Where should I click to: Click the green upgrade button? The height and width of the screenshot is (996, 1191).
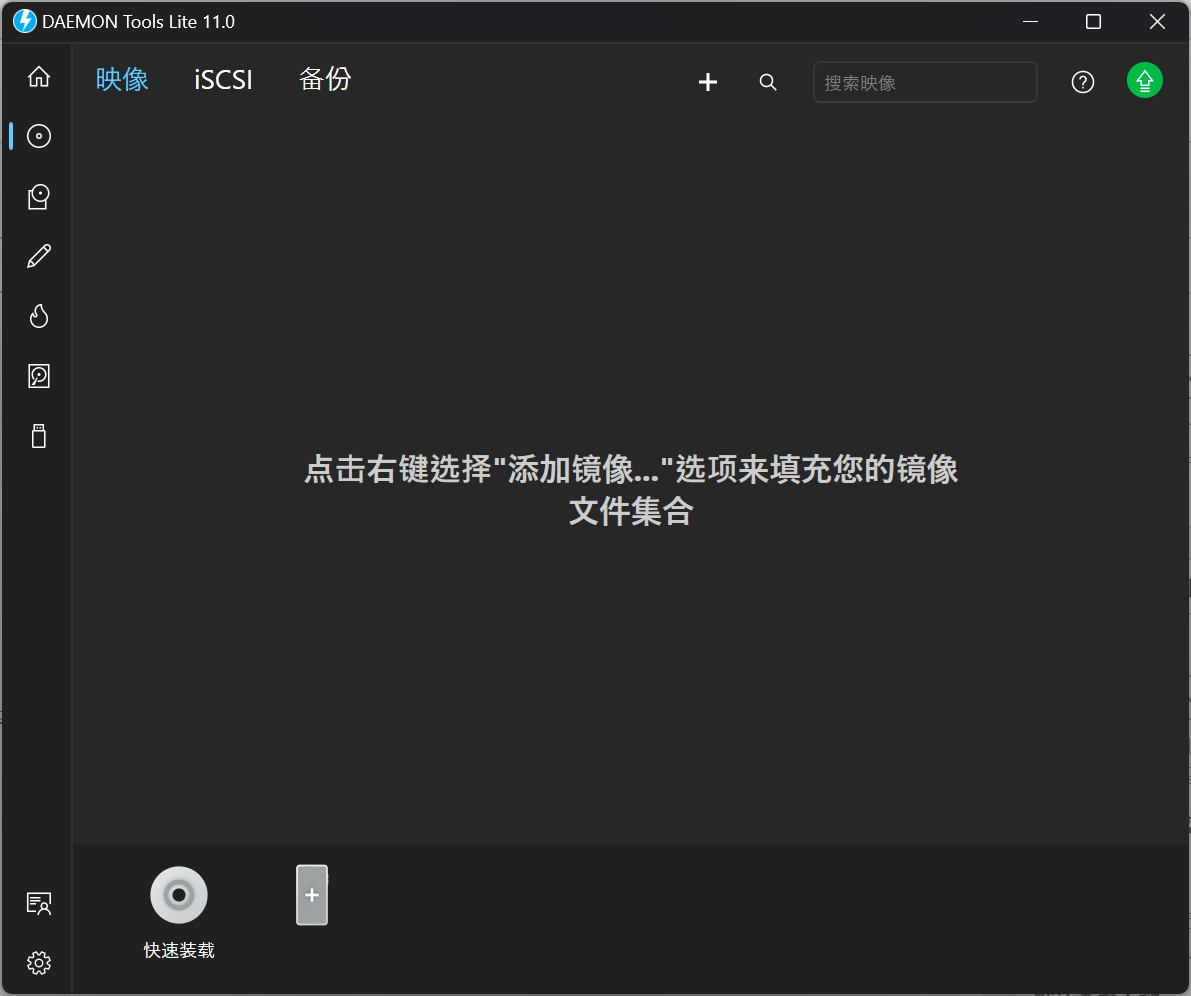point(1144,80)
